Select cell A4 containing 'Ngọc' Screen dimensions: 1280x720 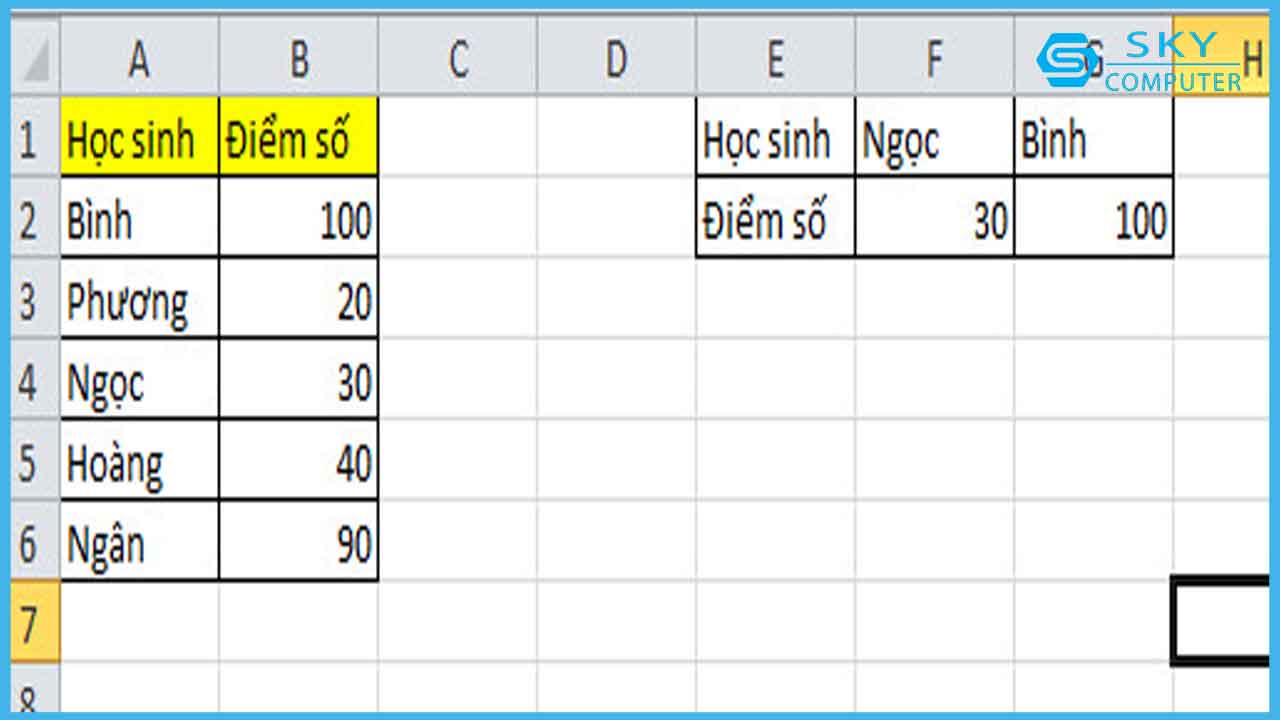pyautogui.click(x=139, y=379)
